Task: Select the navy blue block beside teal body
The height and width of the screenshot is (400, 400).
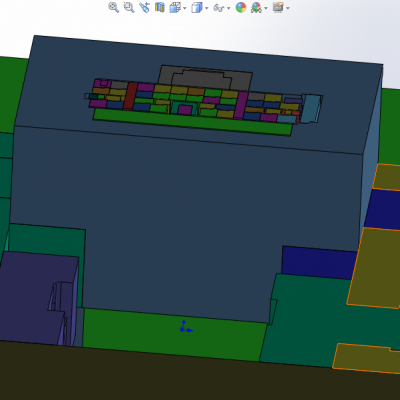Action: click(318, 263)
